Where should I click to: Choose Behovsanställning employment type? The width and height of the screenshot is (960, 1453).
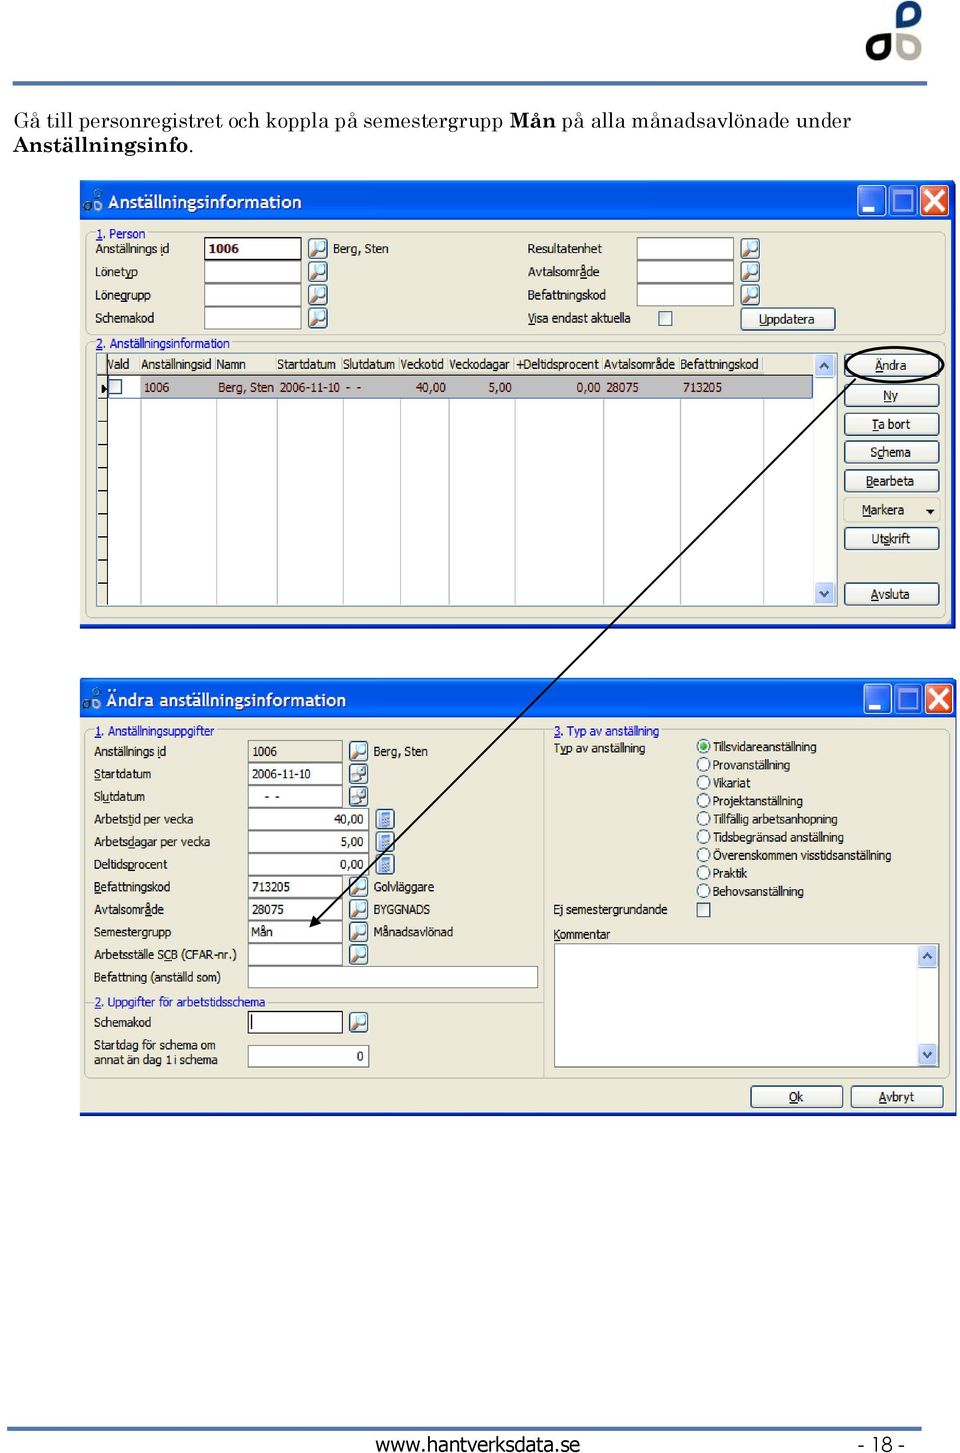pos(703,891)
